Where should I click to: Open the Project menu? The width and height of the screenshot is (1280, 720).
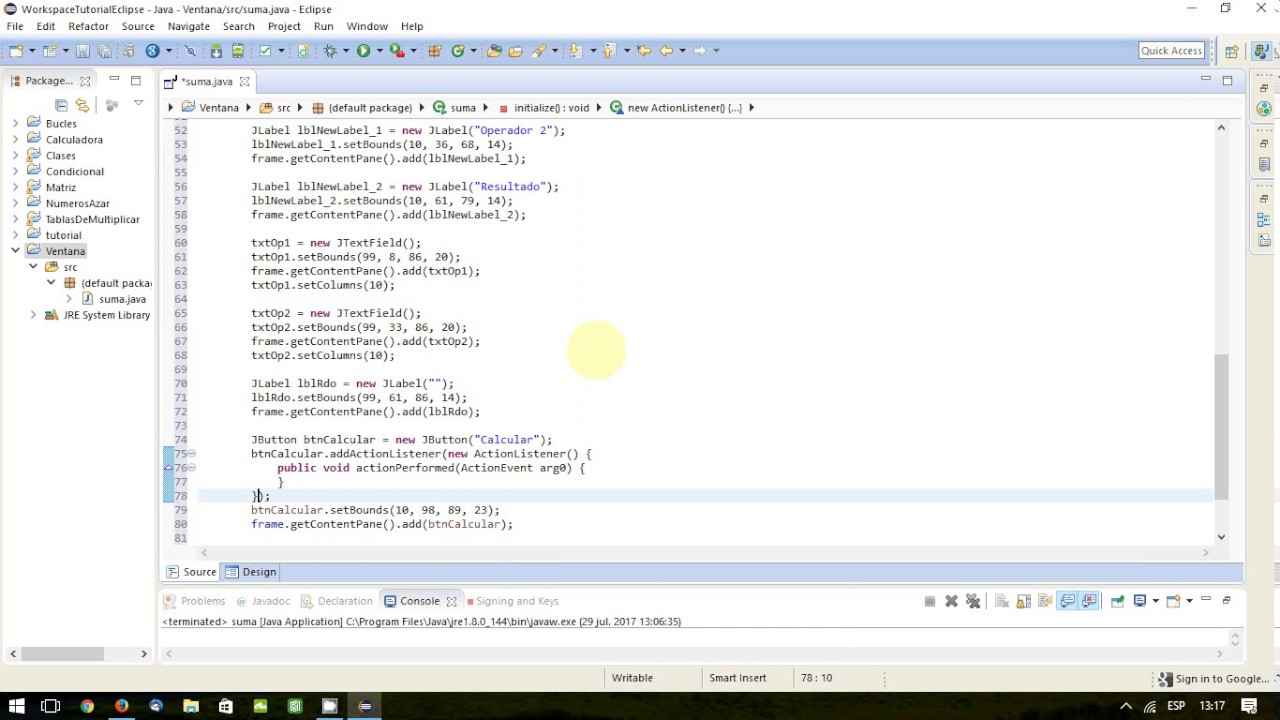[x=284, y=26]
